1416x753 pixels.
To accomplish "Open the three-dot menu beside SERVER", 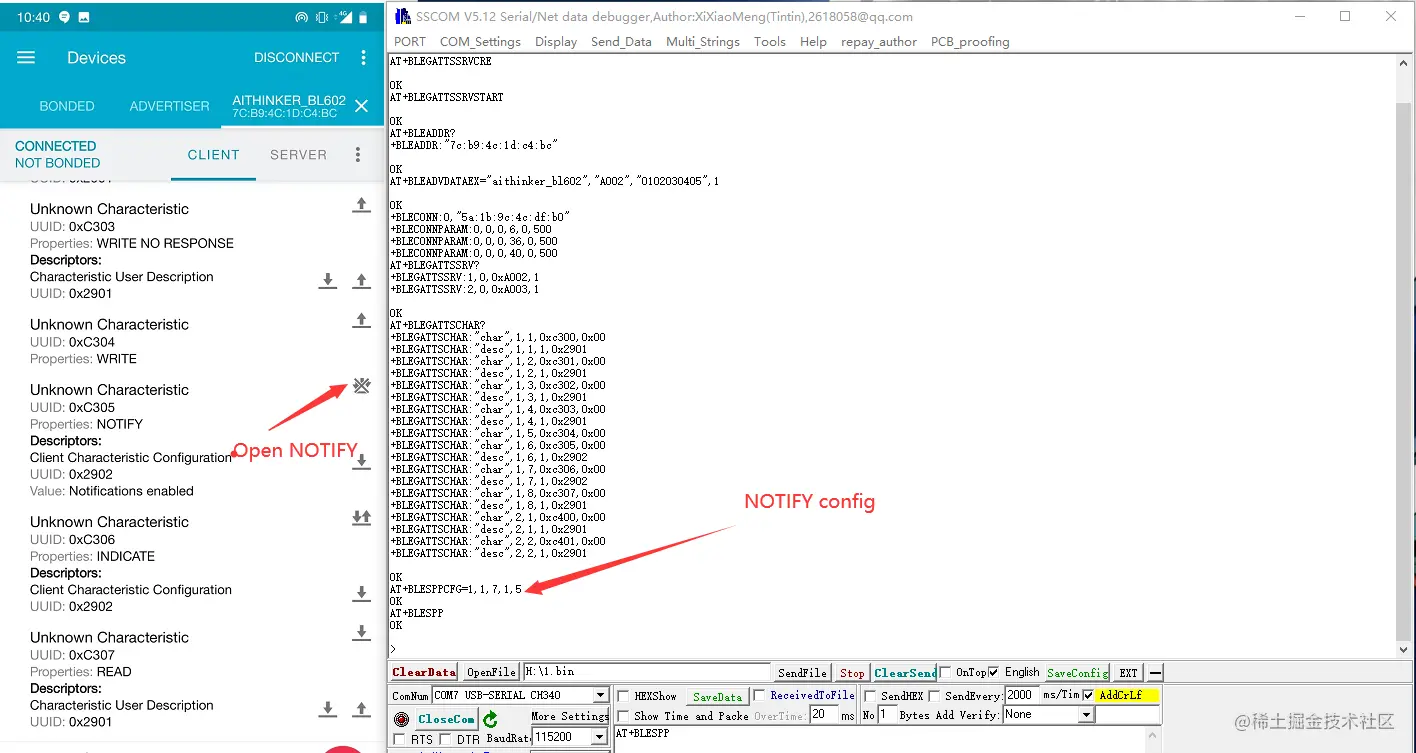I will click(x=358, y=155).
